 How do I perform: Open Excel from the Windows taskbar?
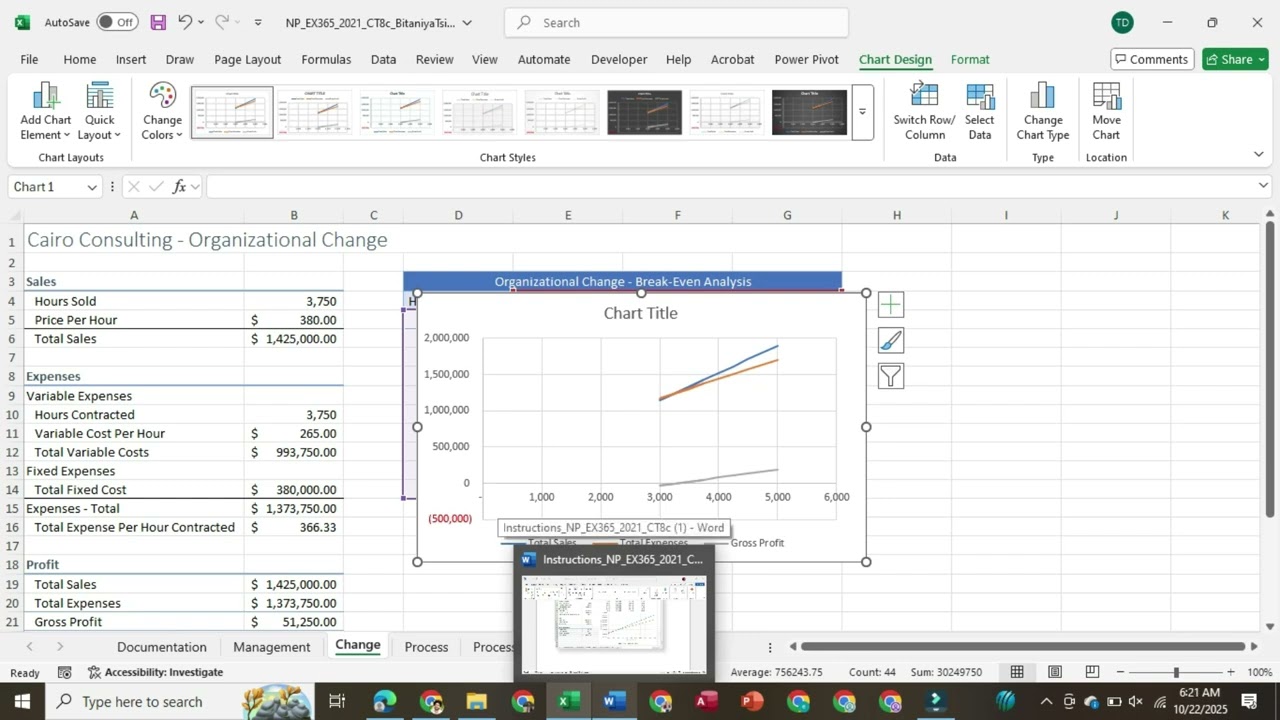(x=568, y=701)
